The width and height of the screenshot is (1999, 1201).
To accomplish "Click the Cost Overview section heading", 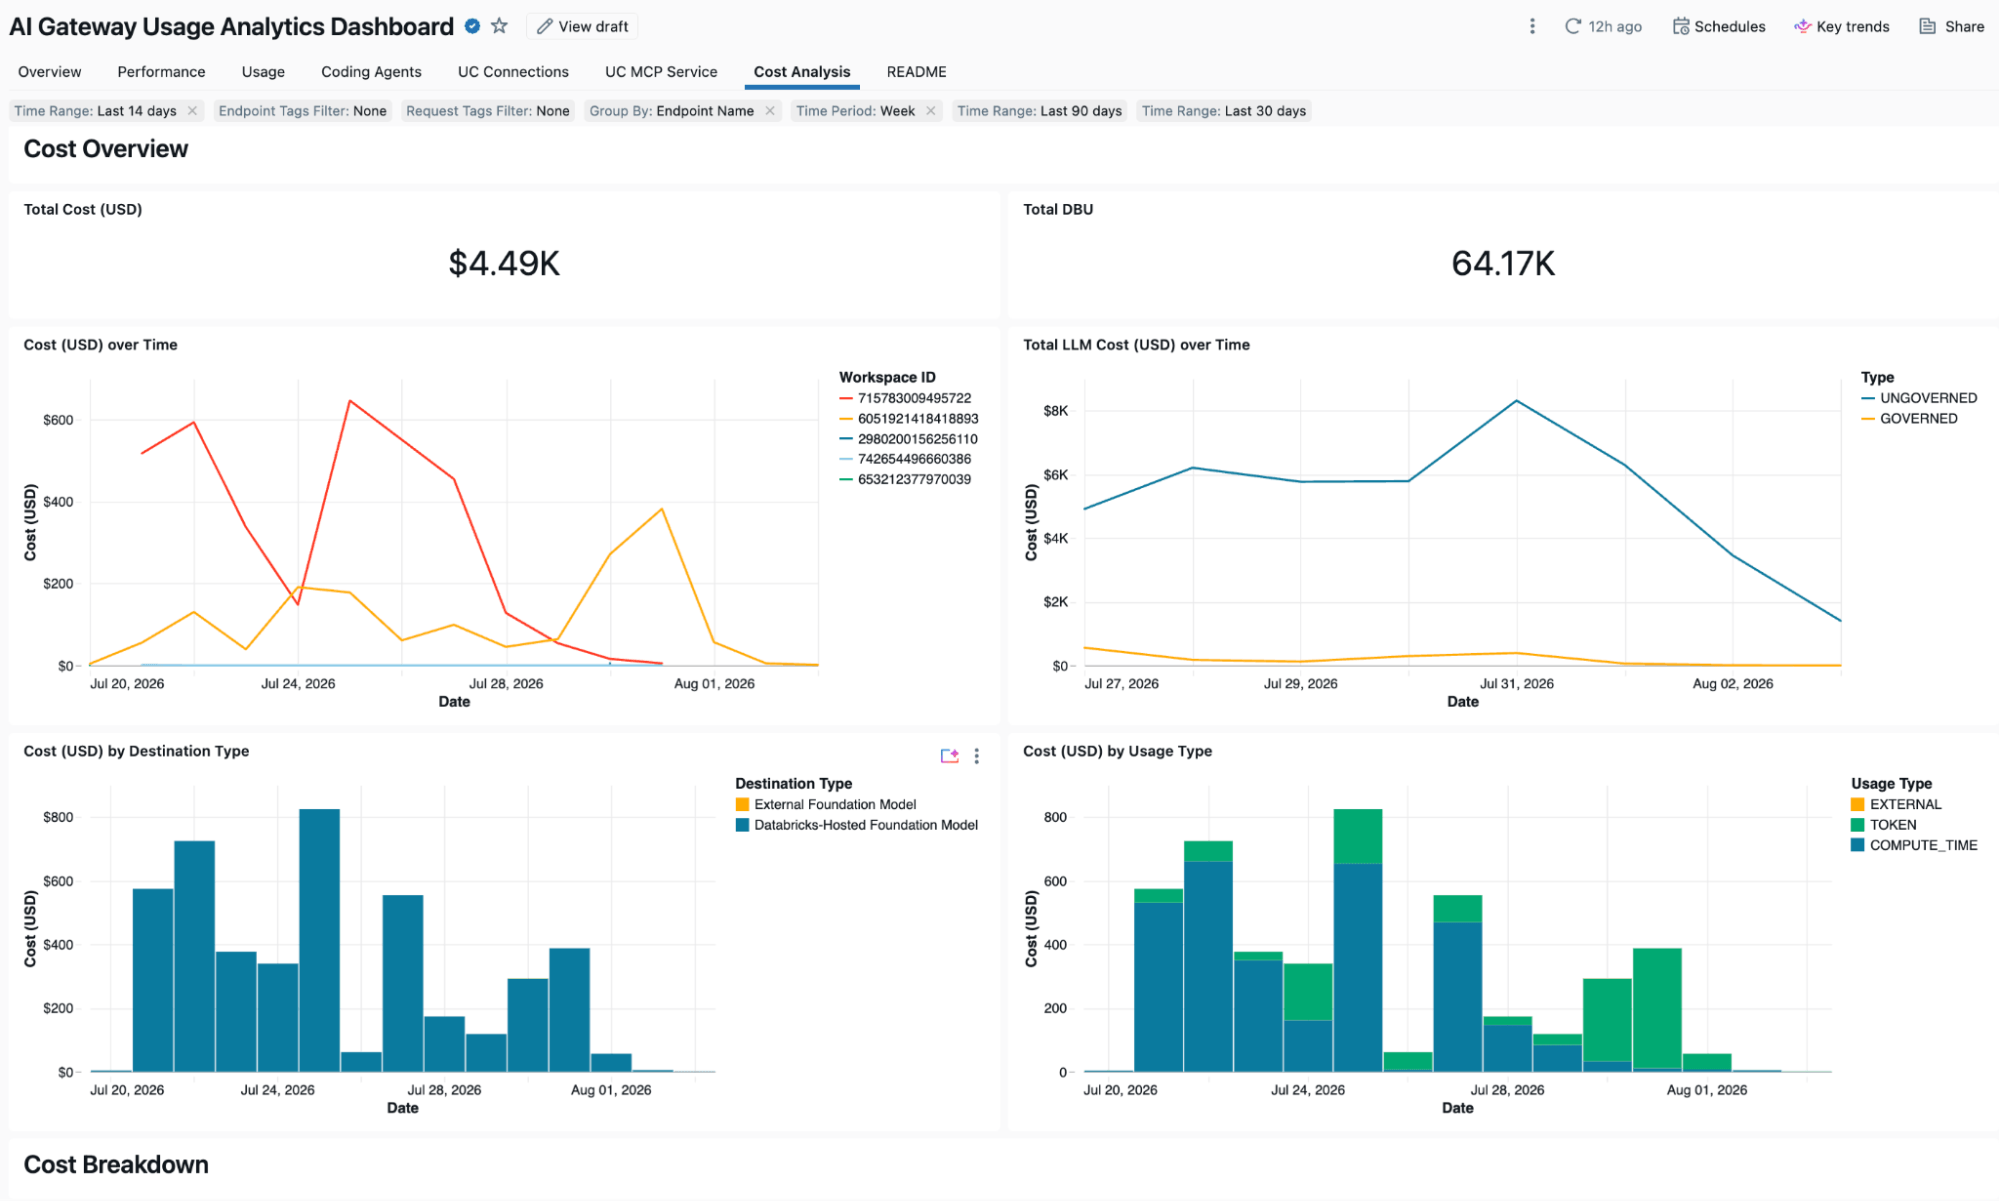I will click(106, 149).
